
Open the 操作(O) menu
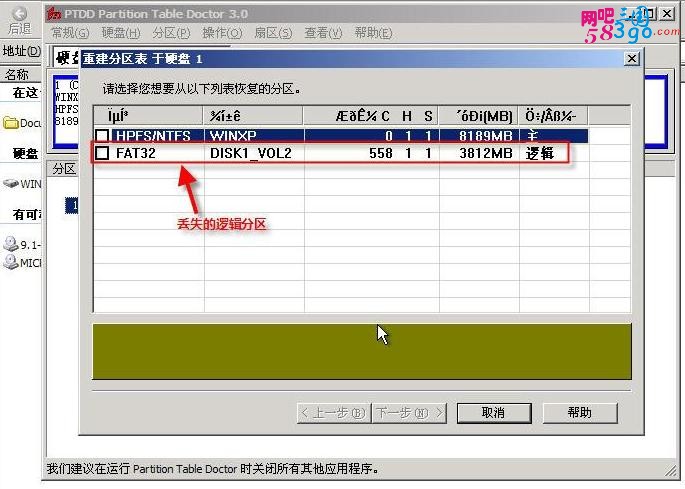(222, 33)
